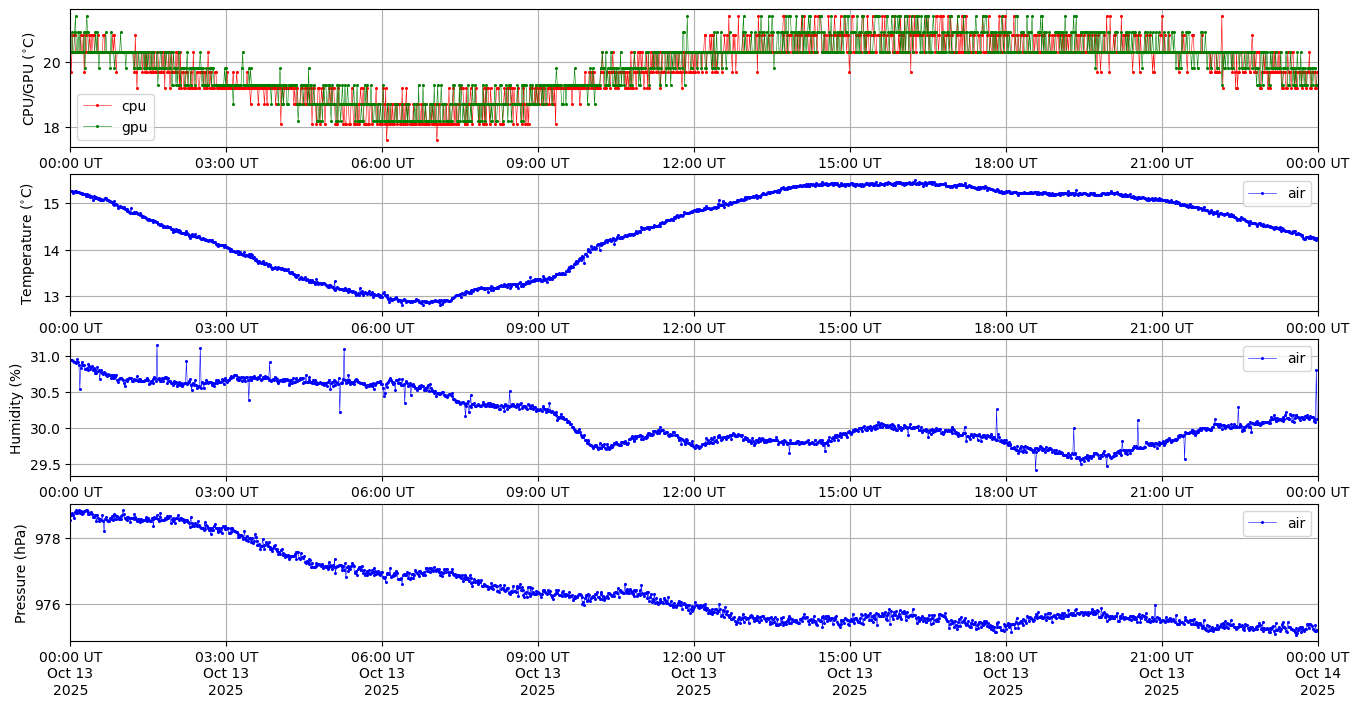Screen dimensions: 1359x707
Task: Click 12:00 UT tick under Pressure plot
Action: click(693, 657)
